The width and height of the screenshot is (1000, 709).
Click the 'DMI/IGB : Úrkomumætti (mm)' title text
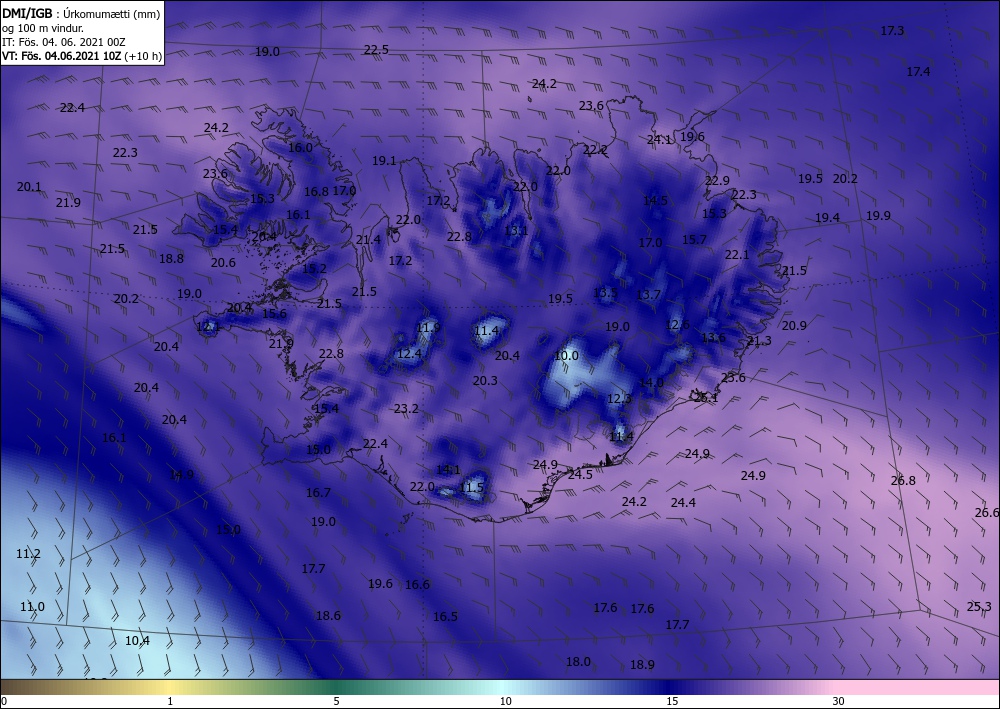81,13
